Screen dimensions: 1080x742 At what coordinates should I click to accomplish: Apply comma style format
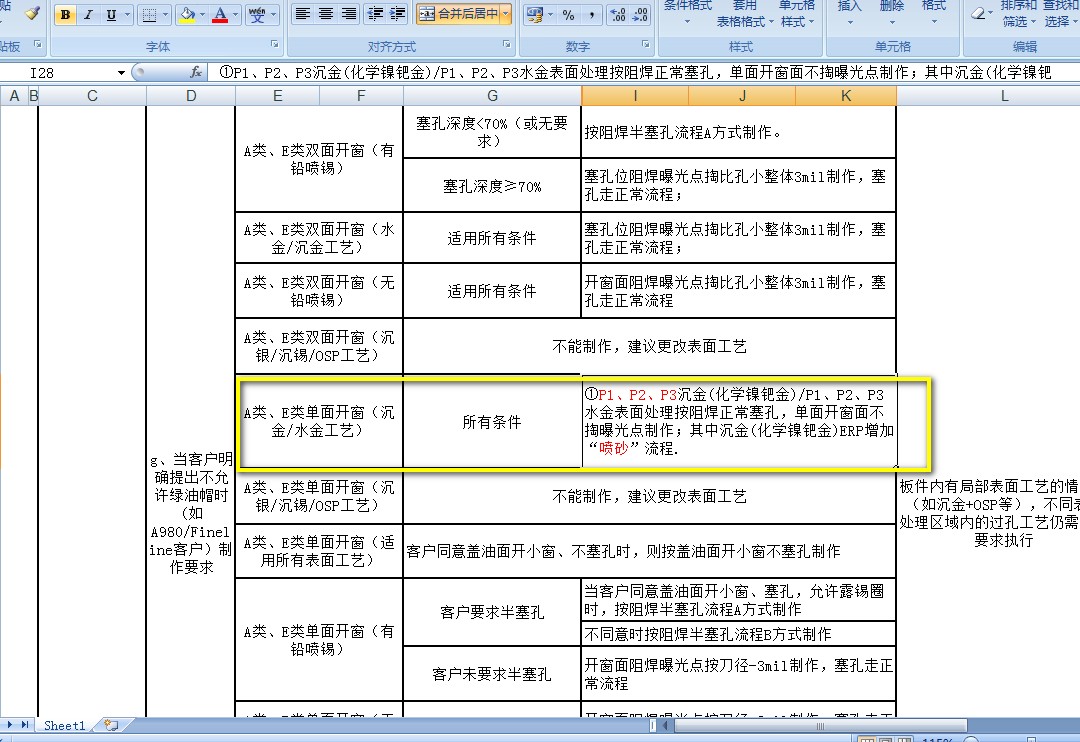tap(591, 14)
